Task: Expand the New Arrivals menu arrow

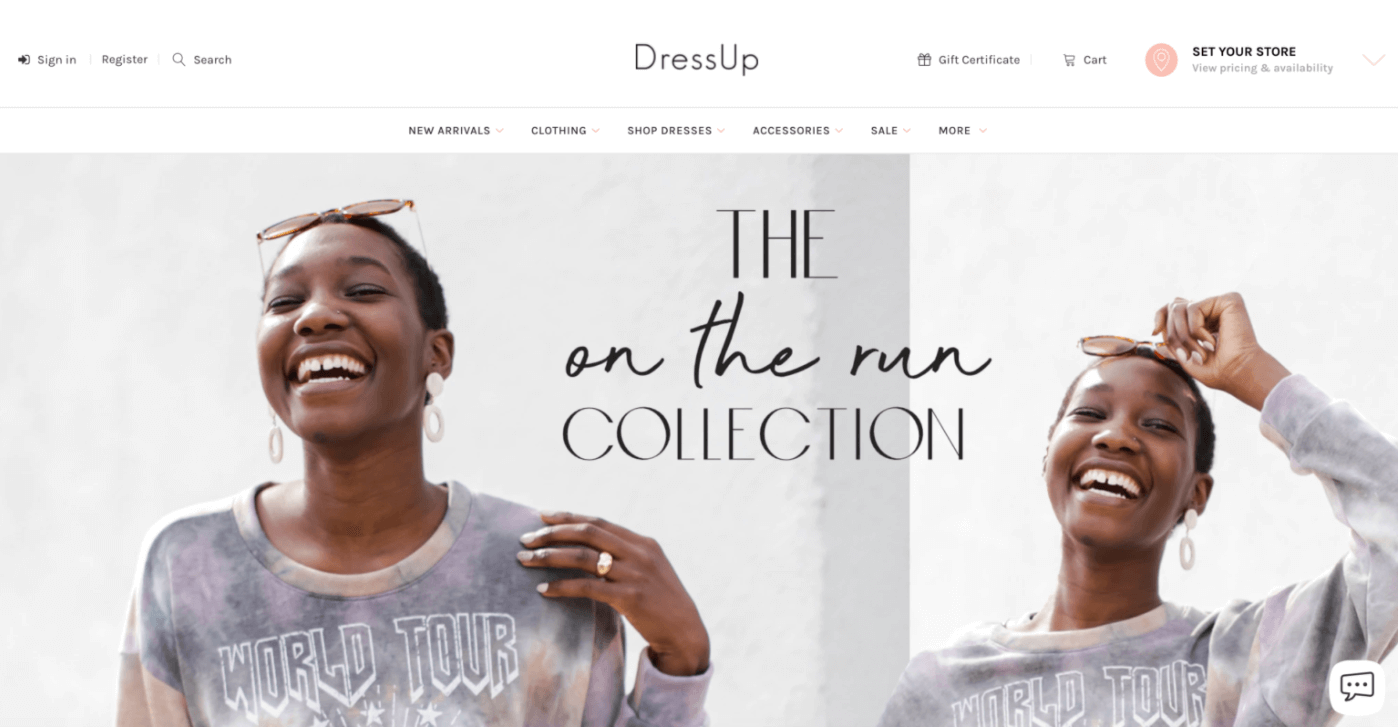Action: click(500, 131)
